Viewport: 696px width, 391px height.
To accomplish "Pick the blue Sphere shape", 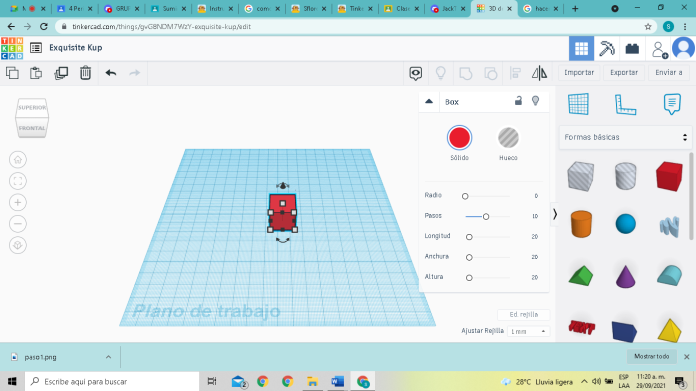I will point(625,223).
